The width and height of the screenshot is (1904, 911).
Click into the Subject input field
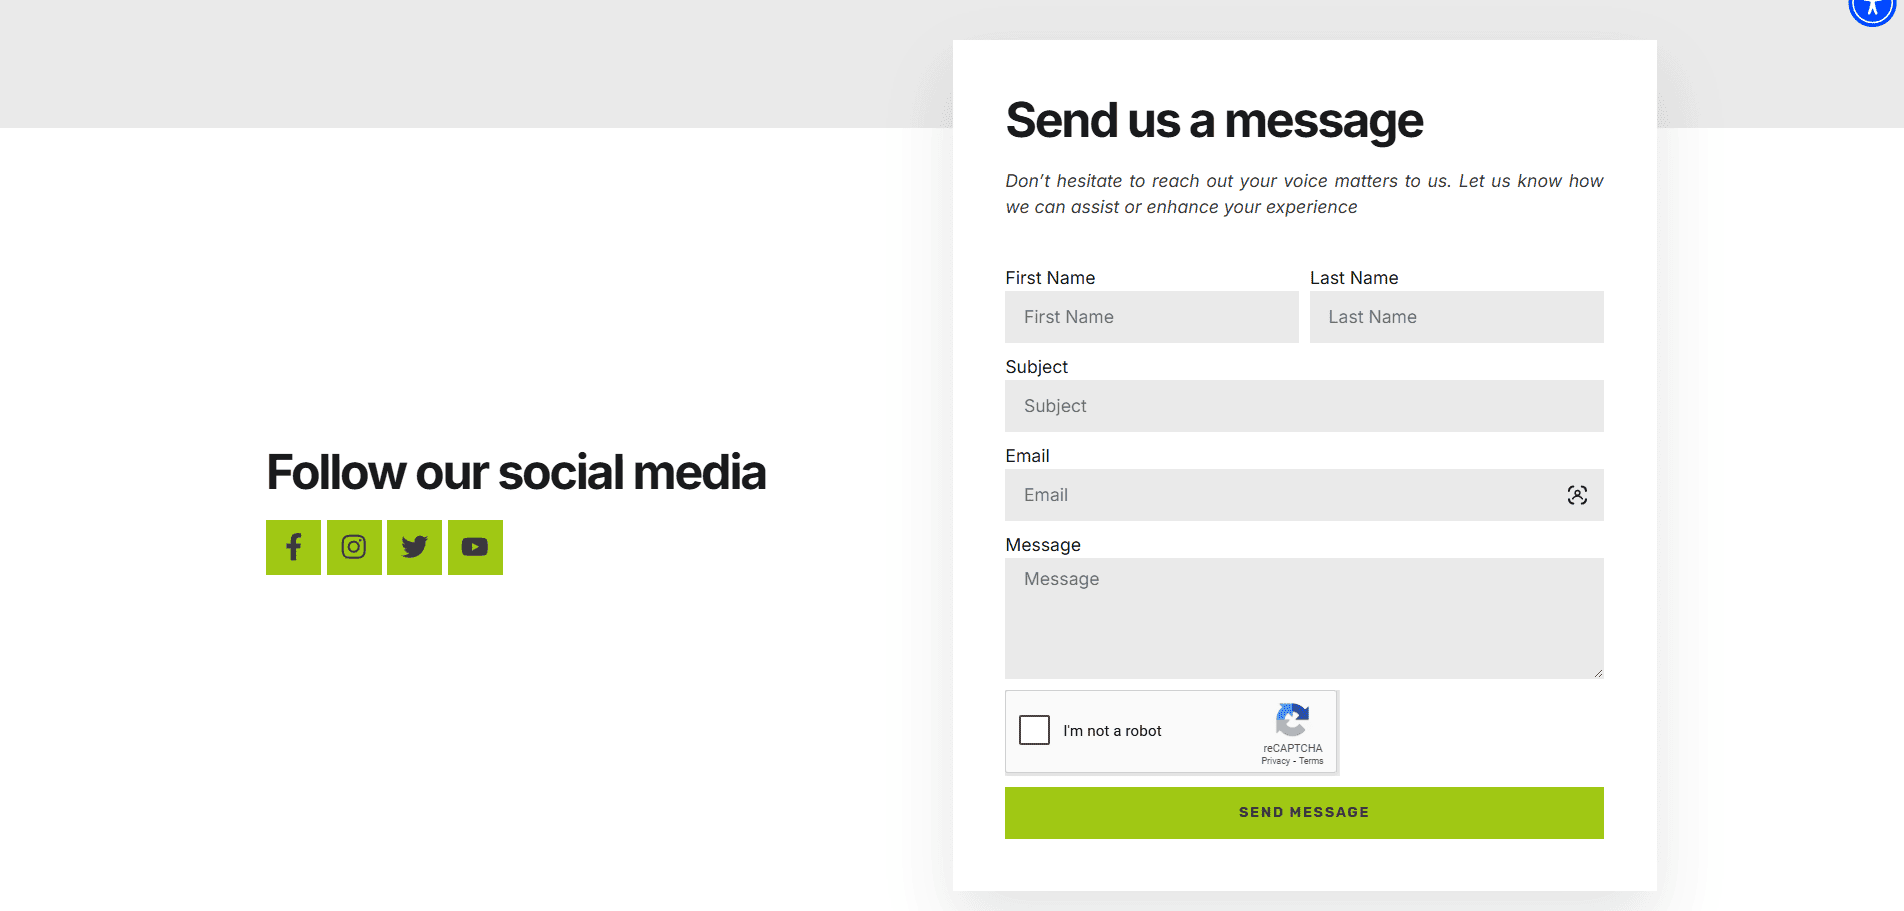pos(1304,406)
